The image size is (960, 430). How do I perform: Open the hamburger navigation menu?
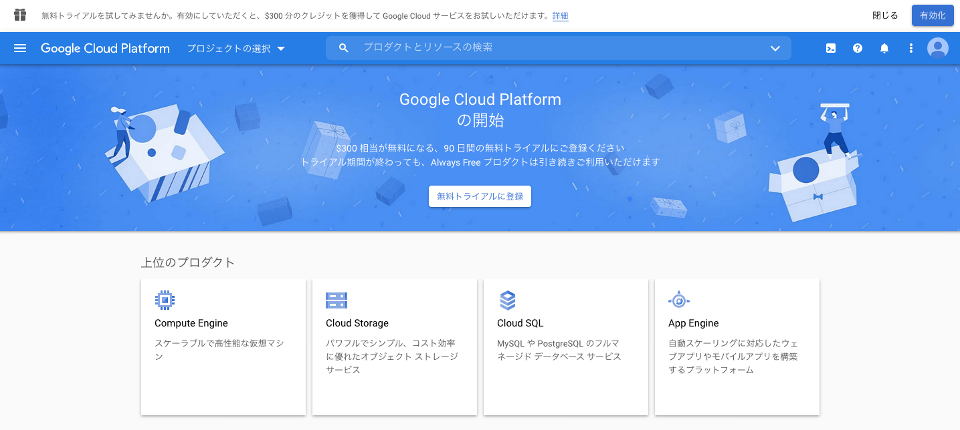tap(20, 48)
